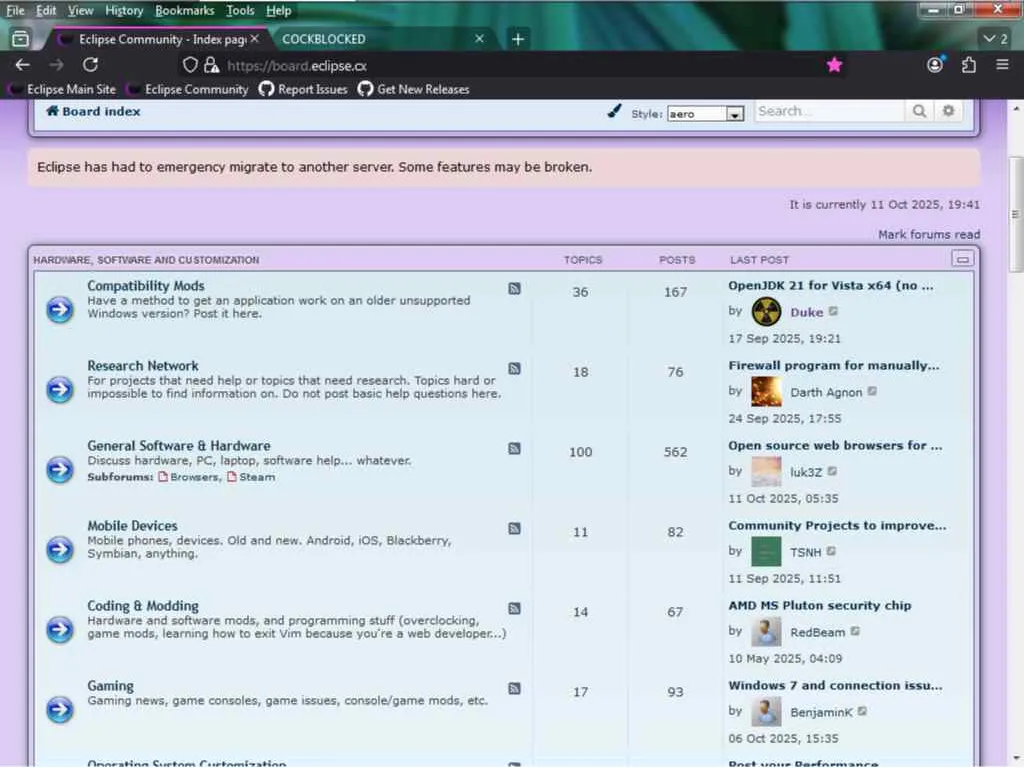Open AMD MS Pluton security chip post
This screenshot has width=1024, height=768.
pos(820,605)
